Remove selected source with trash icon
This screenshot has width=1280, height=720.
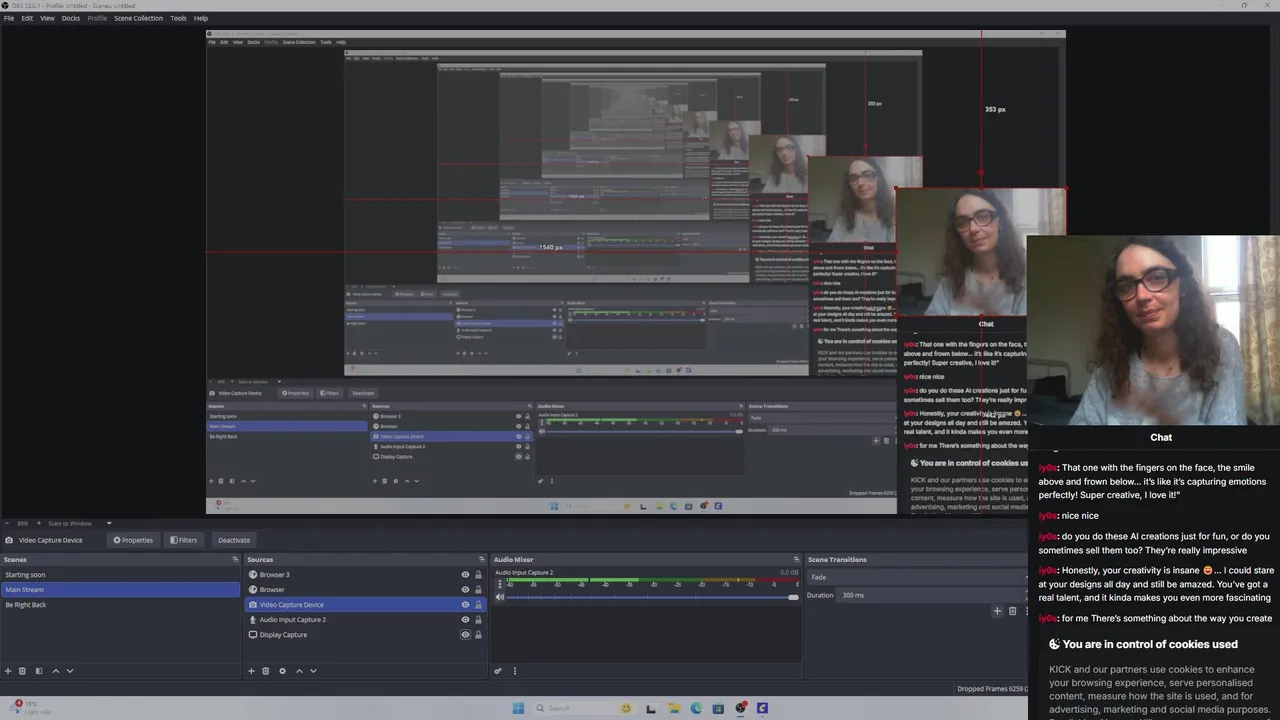pyautogui.click(x=265, y=671)
